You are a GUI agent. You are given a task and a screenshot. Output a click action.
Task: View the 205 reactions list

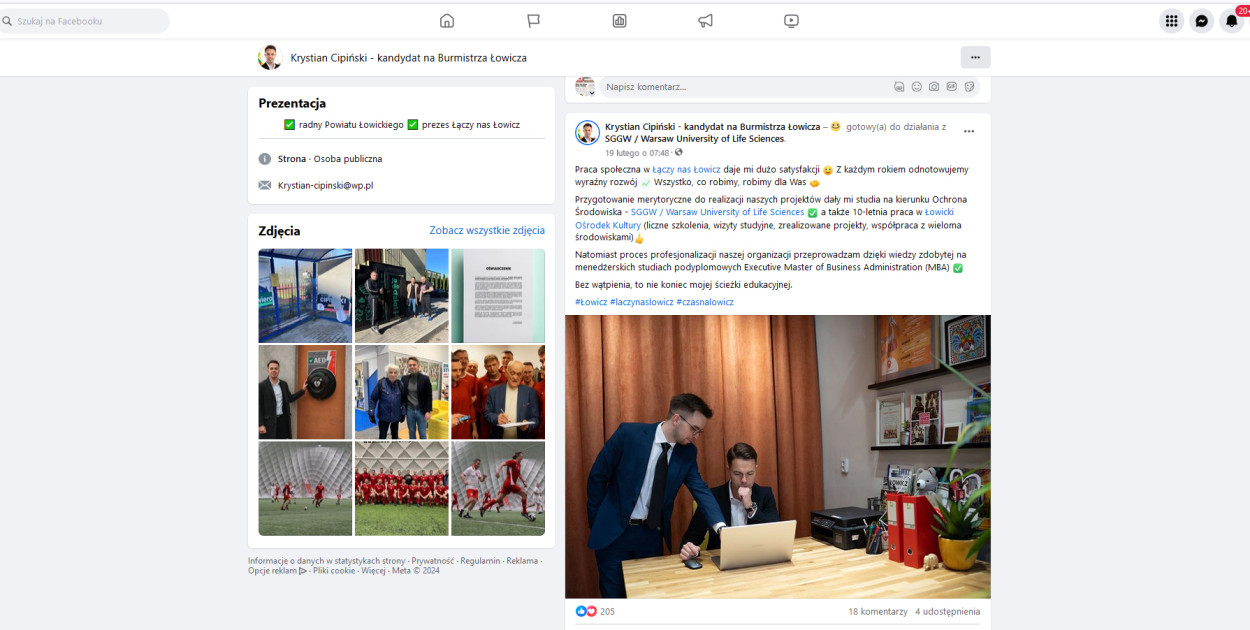(x=607, y=611)
